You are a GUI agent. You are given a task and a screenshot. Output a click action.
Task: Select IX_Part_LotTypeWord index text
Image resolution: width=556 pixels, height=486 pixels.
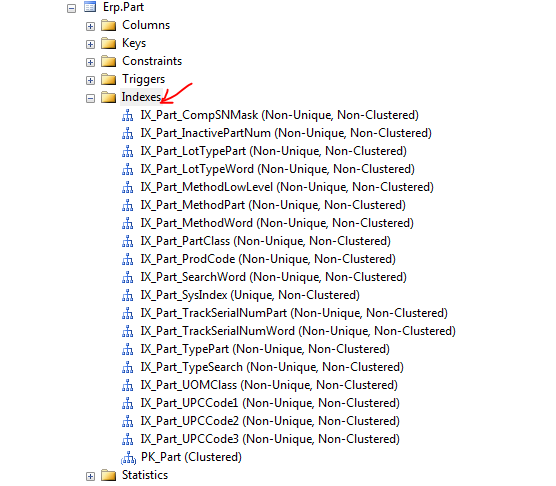point(278,169)
